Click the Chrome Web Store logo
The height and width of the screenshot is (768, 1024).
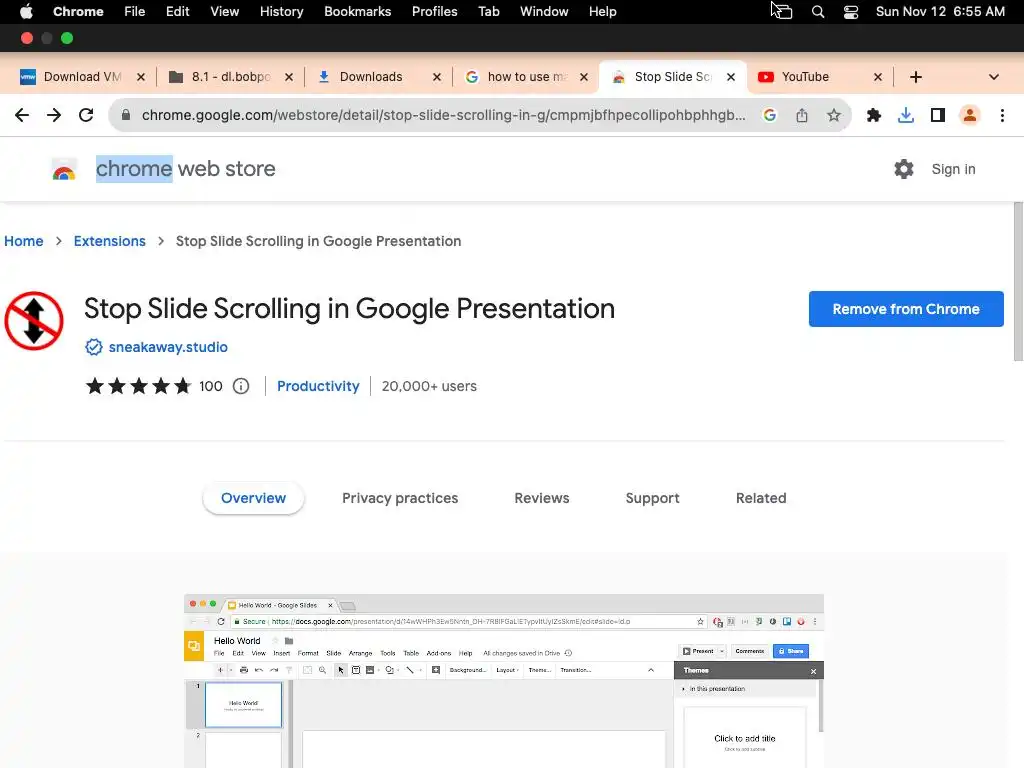(64, 169)
